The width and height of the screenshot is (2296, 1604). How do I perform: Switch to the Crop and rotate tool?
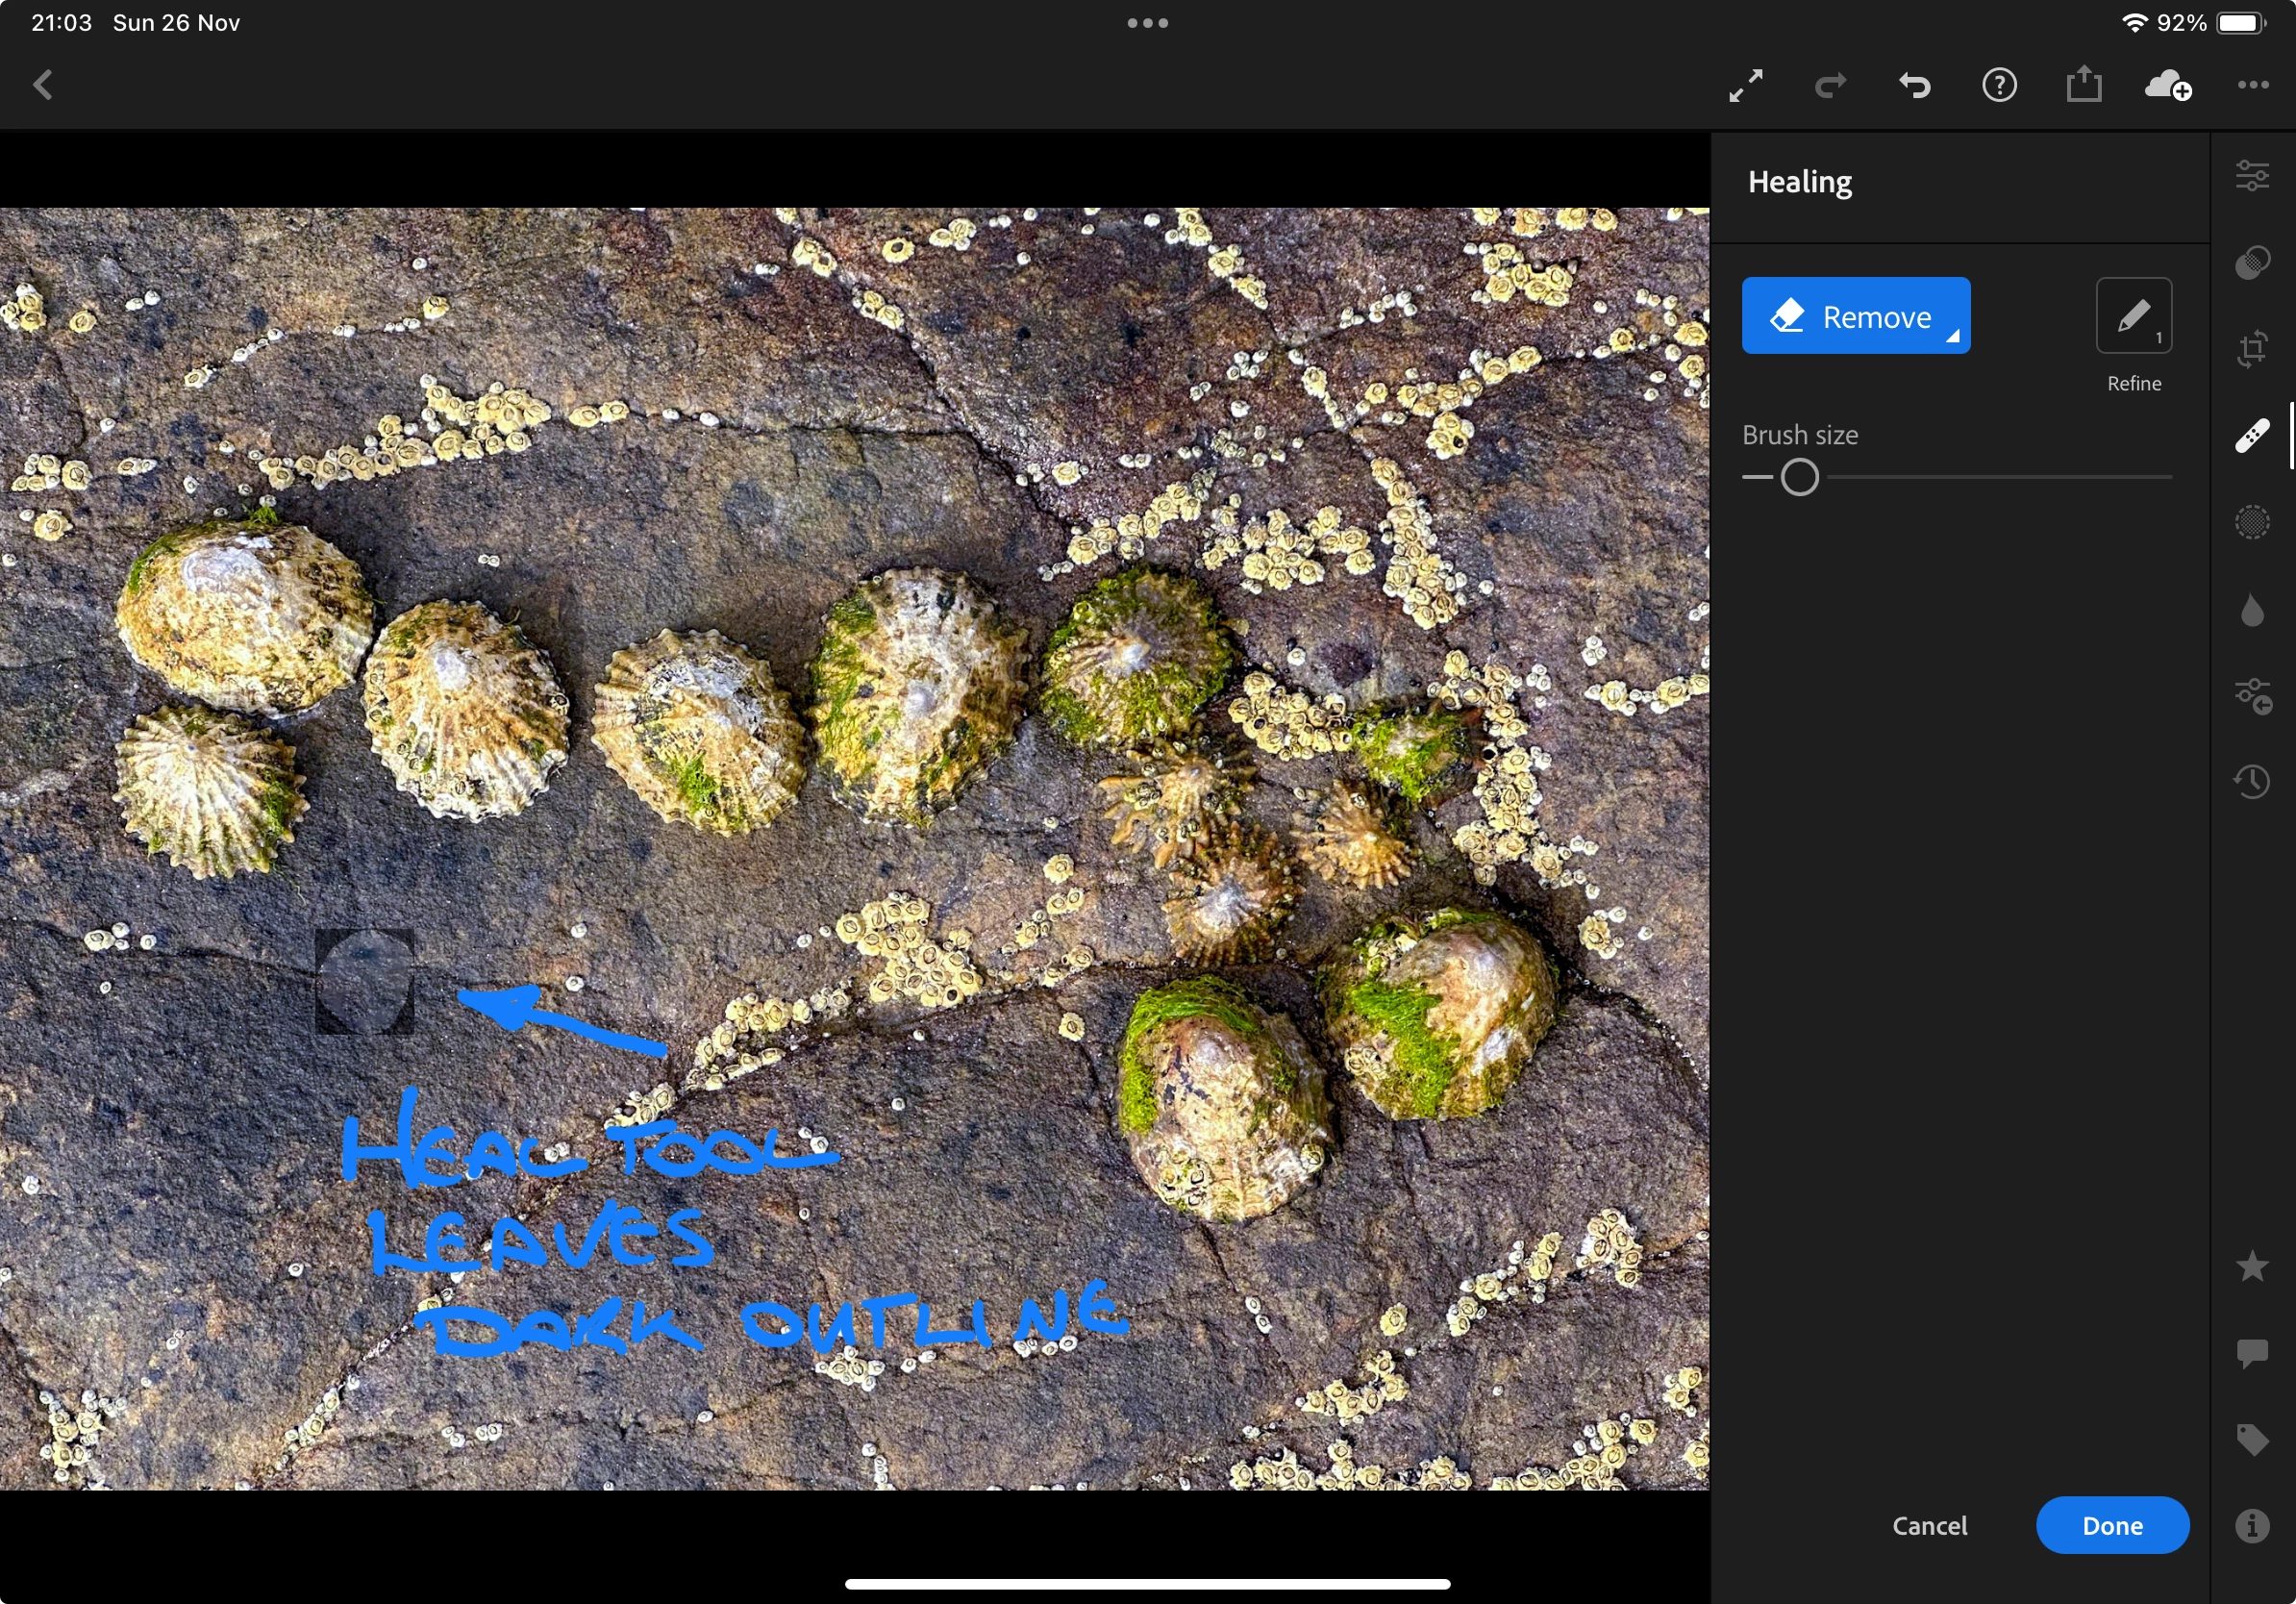[2251, 350]
